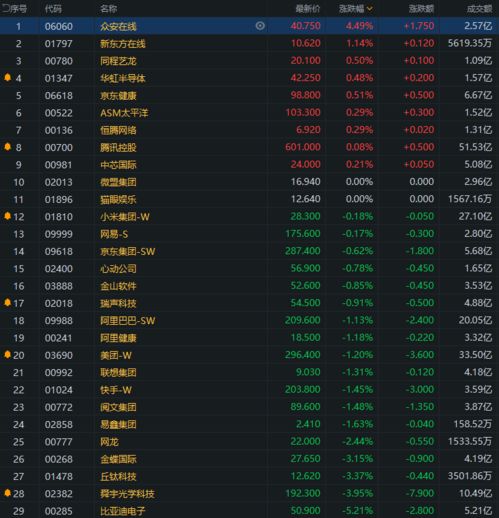The height and width of the screenshot is (518, 499).
Task: Toggle sort arrow on 涨跌幅 column
Action: [x=369, y=9]
